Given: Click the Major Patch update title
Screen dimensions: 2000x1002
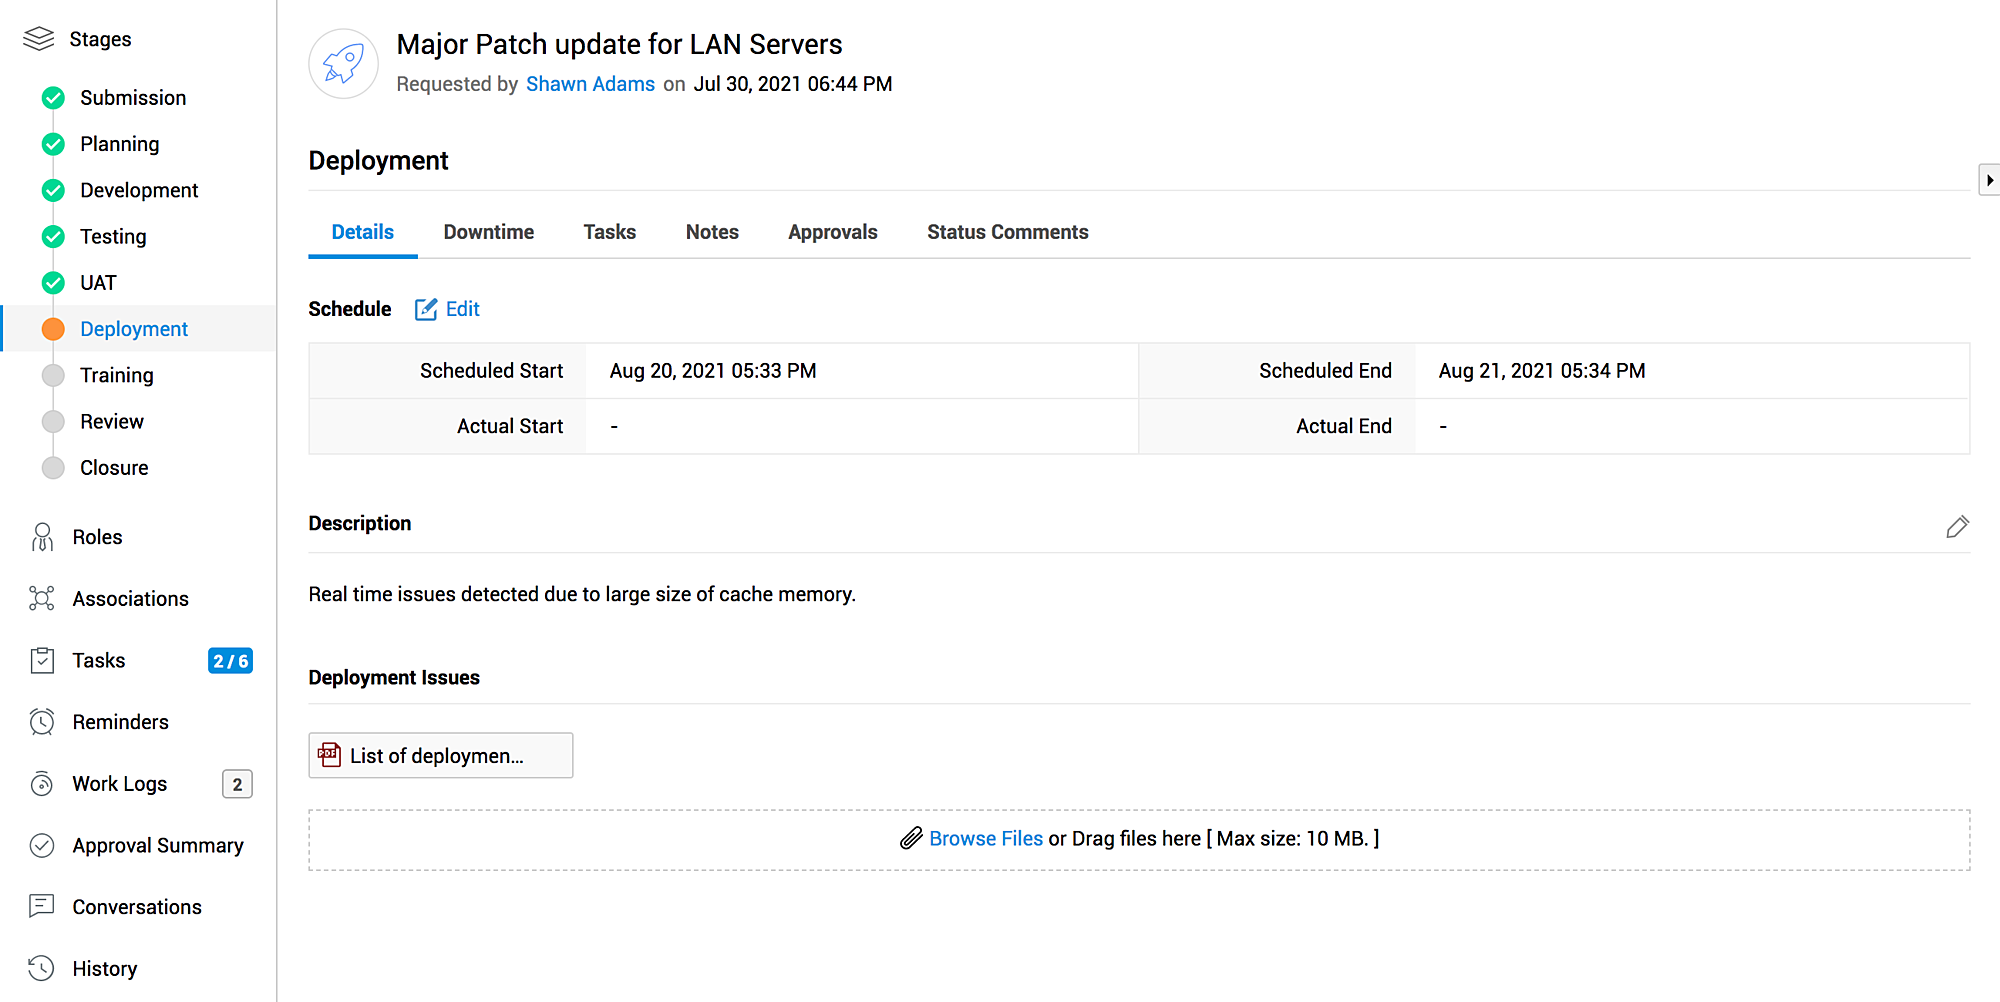Looking at the screenshot, I should [619, 44].
